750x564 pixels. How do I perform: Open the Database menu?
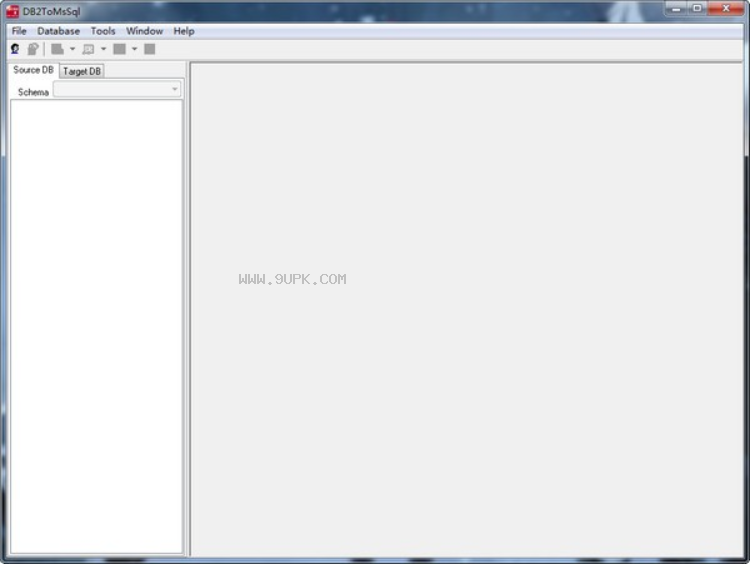pyautogui.click(x=58, y=31)
